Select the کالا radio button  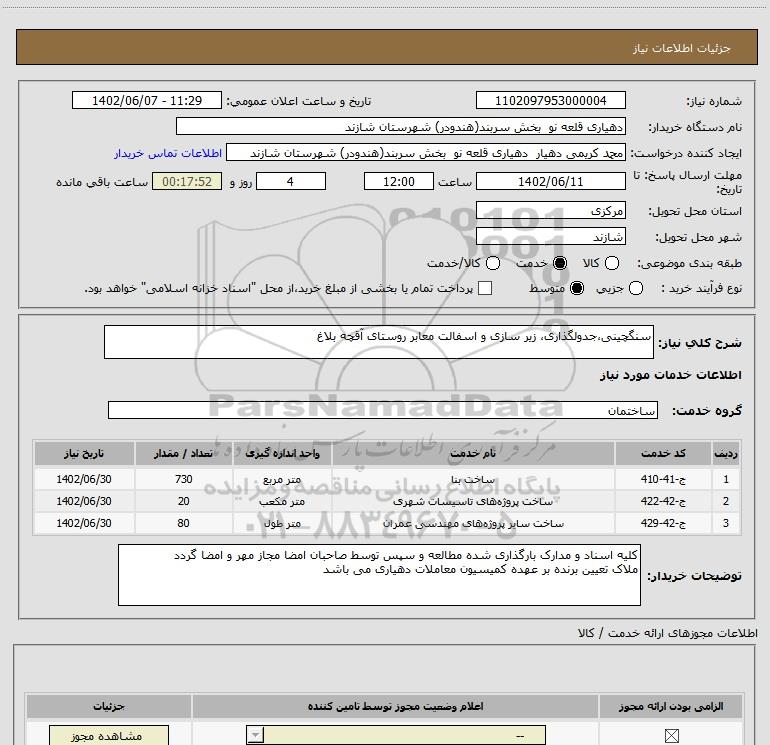[x=611, y=263]
